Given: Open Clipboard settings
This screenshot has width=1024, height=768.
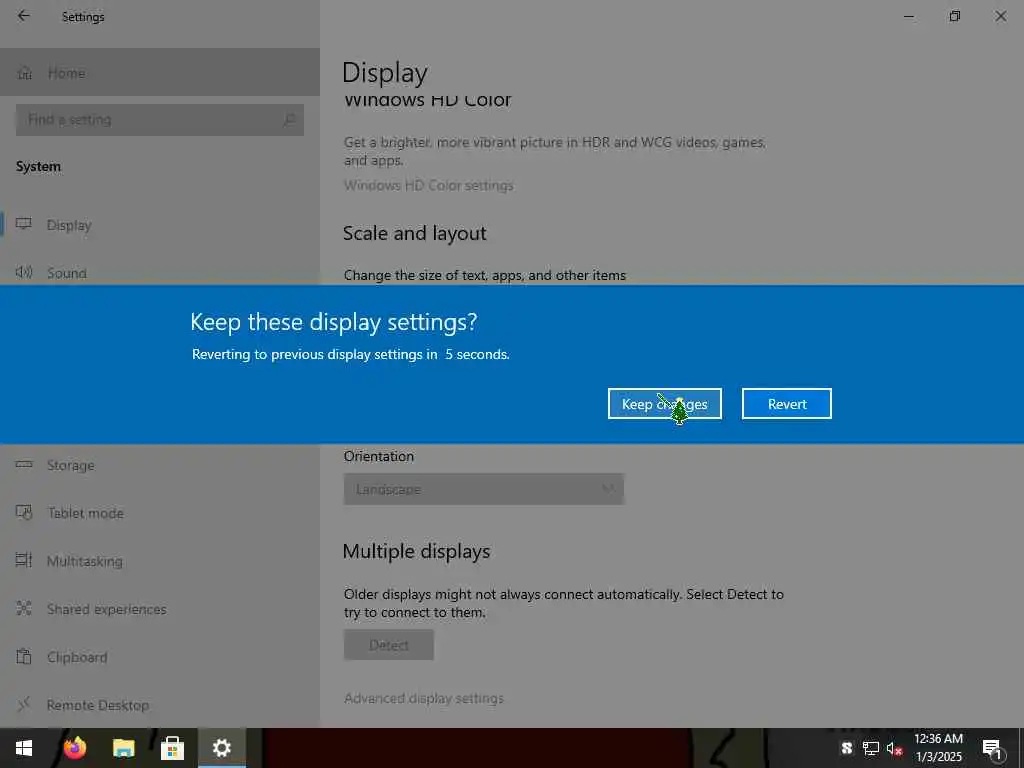Looking at the screenshot, I should tap(160, 657).
